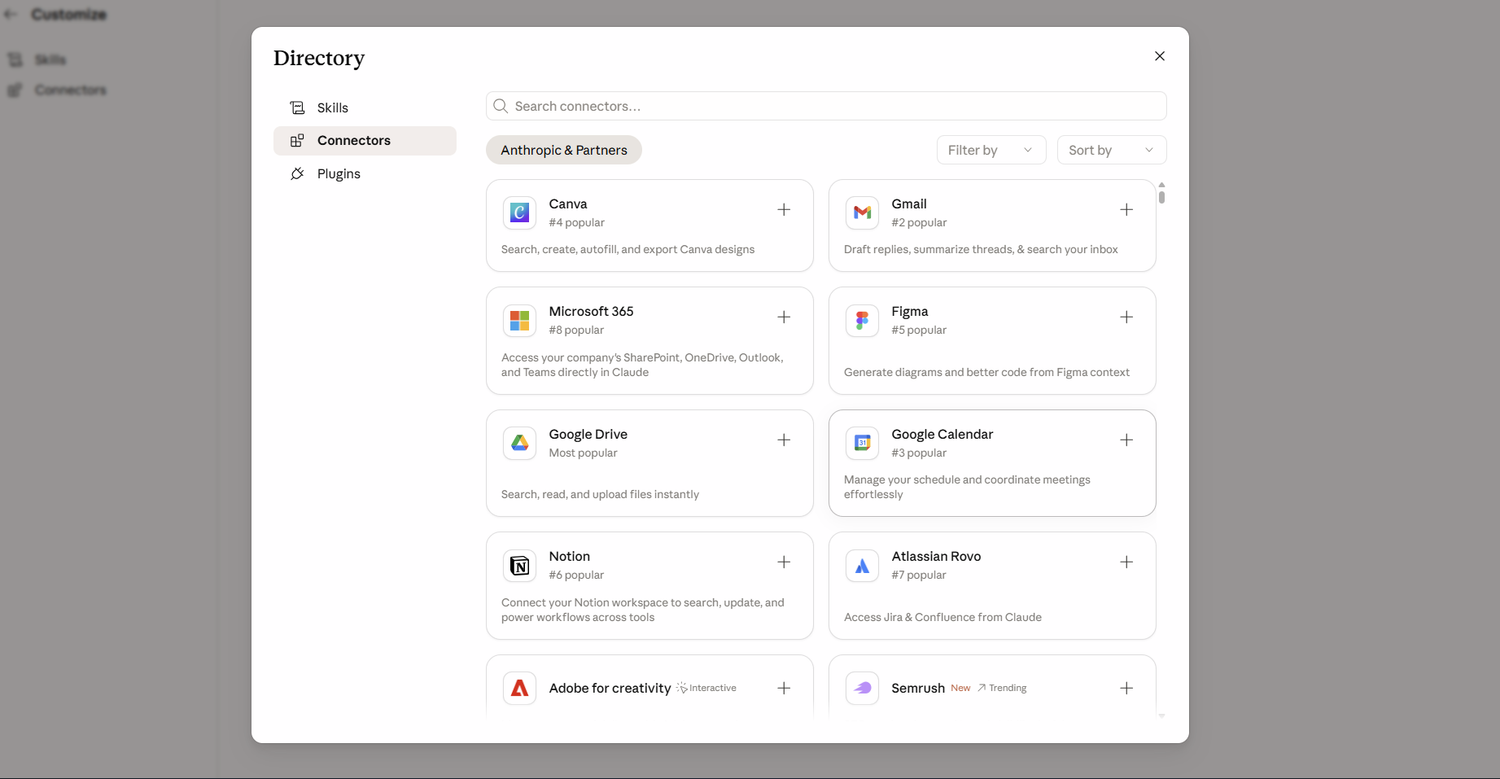Click the Plugins plug icon in sidebar
The image size is (1500, 779).
[x=297, y=174]
